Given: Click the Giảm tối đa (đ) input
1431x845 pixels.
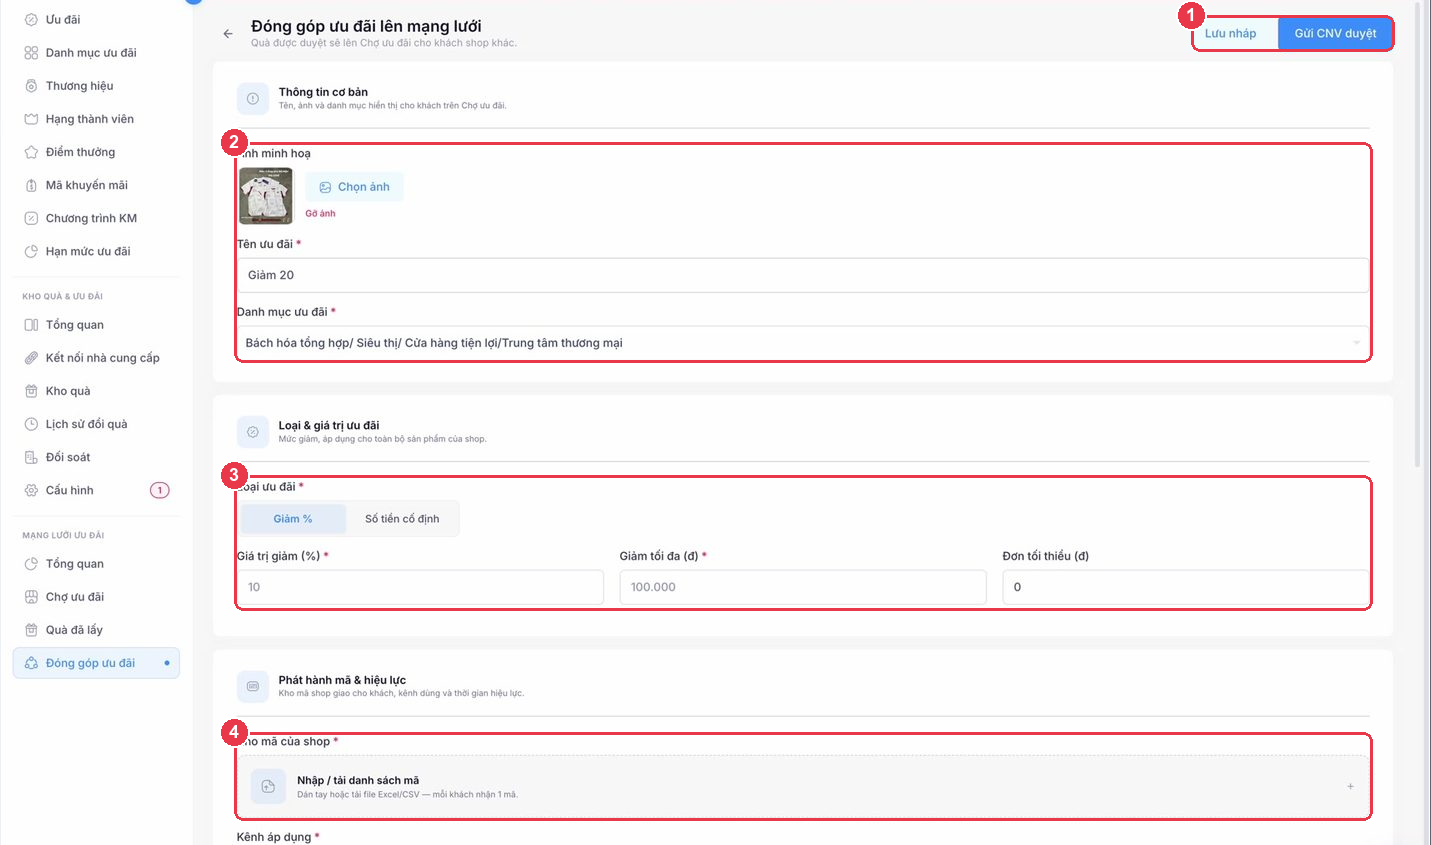Looking at the screenshot, I should [x=803, y=587].
